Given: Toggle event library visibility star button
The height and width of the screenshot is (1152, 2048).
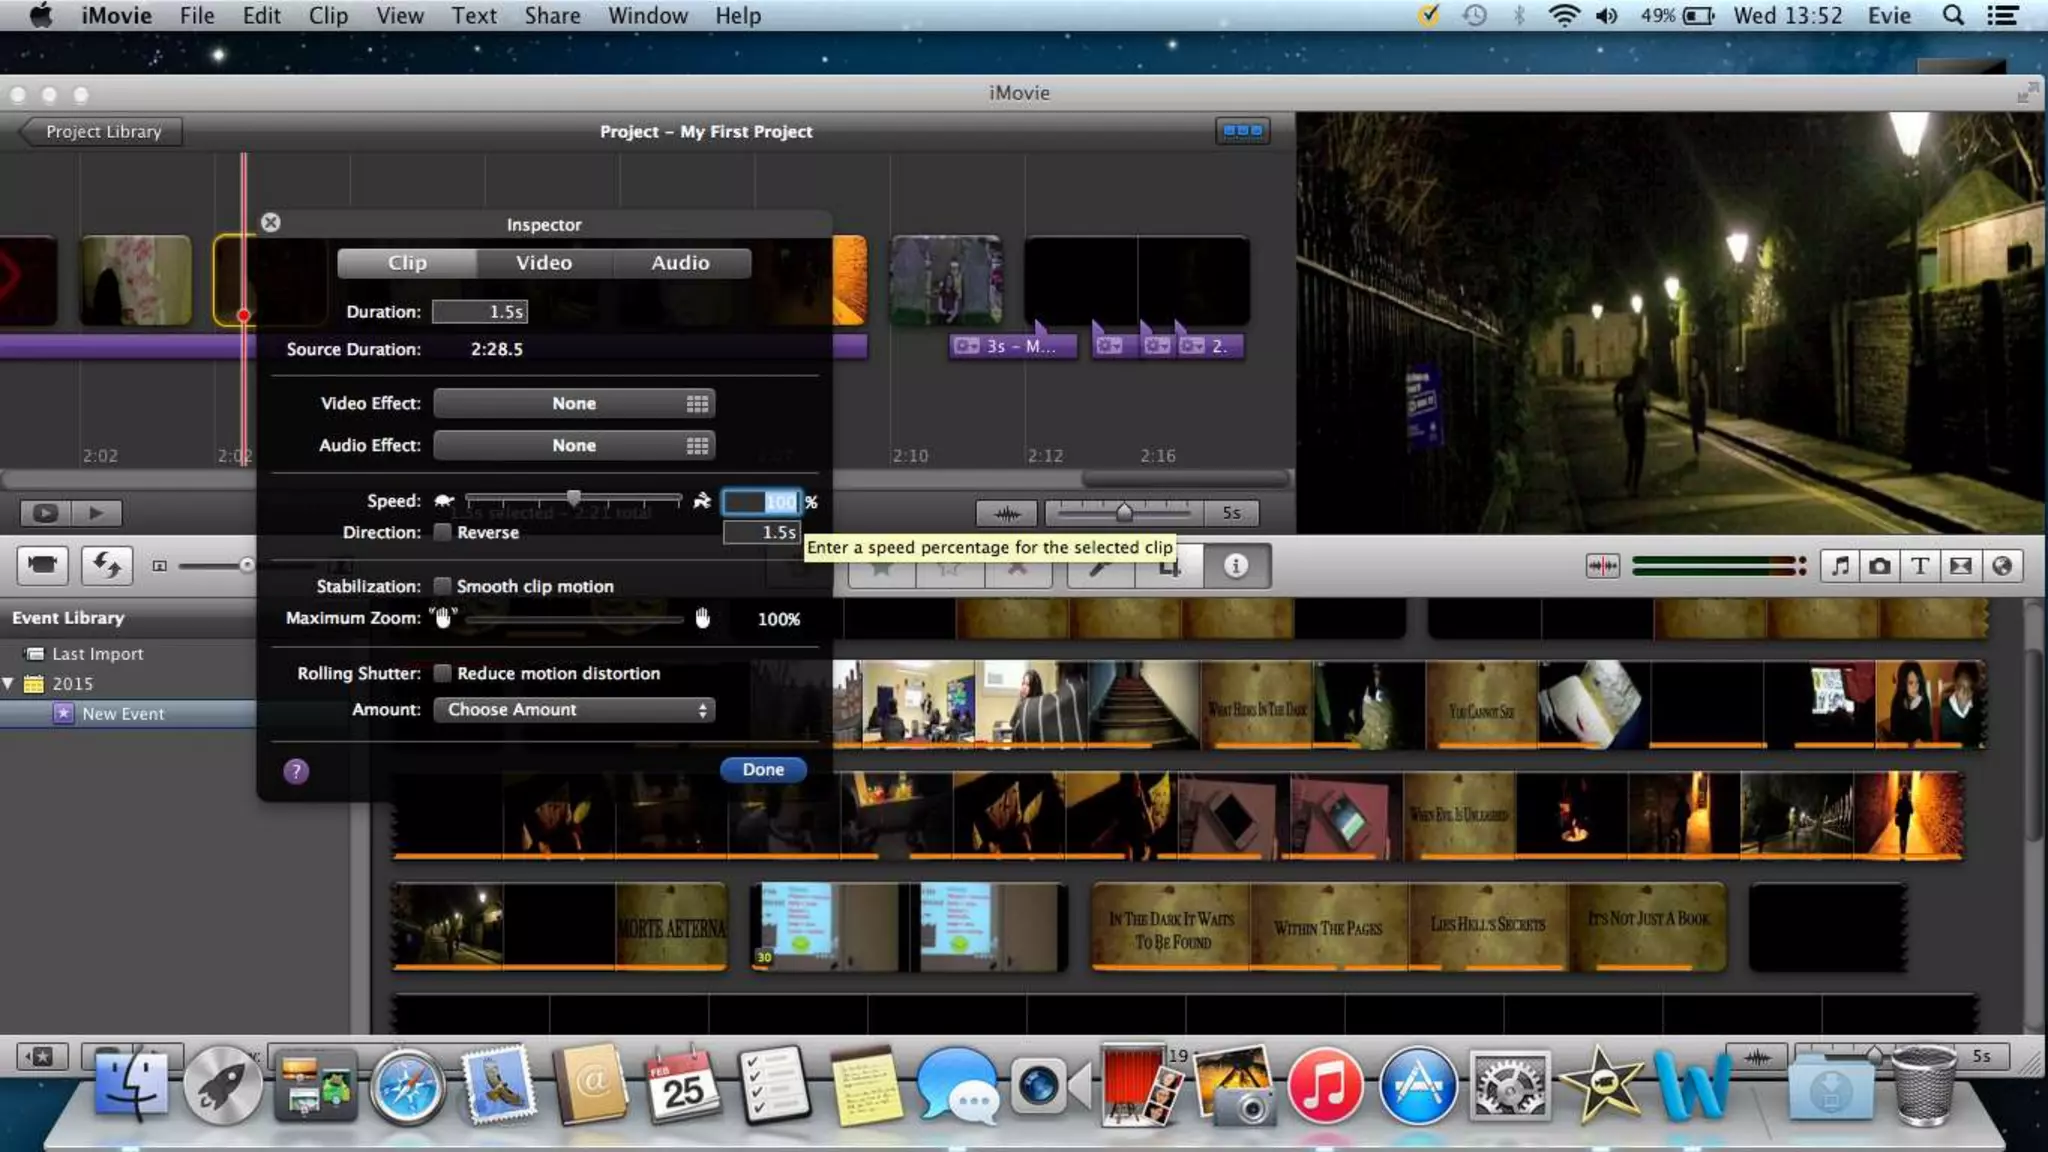Looking at the screenshot, I should (x=42, y=1056).
